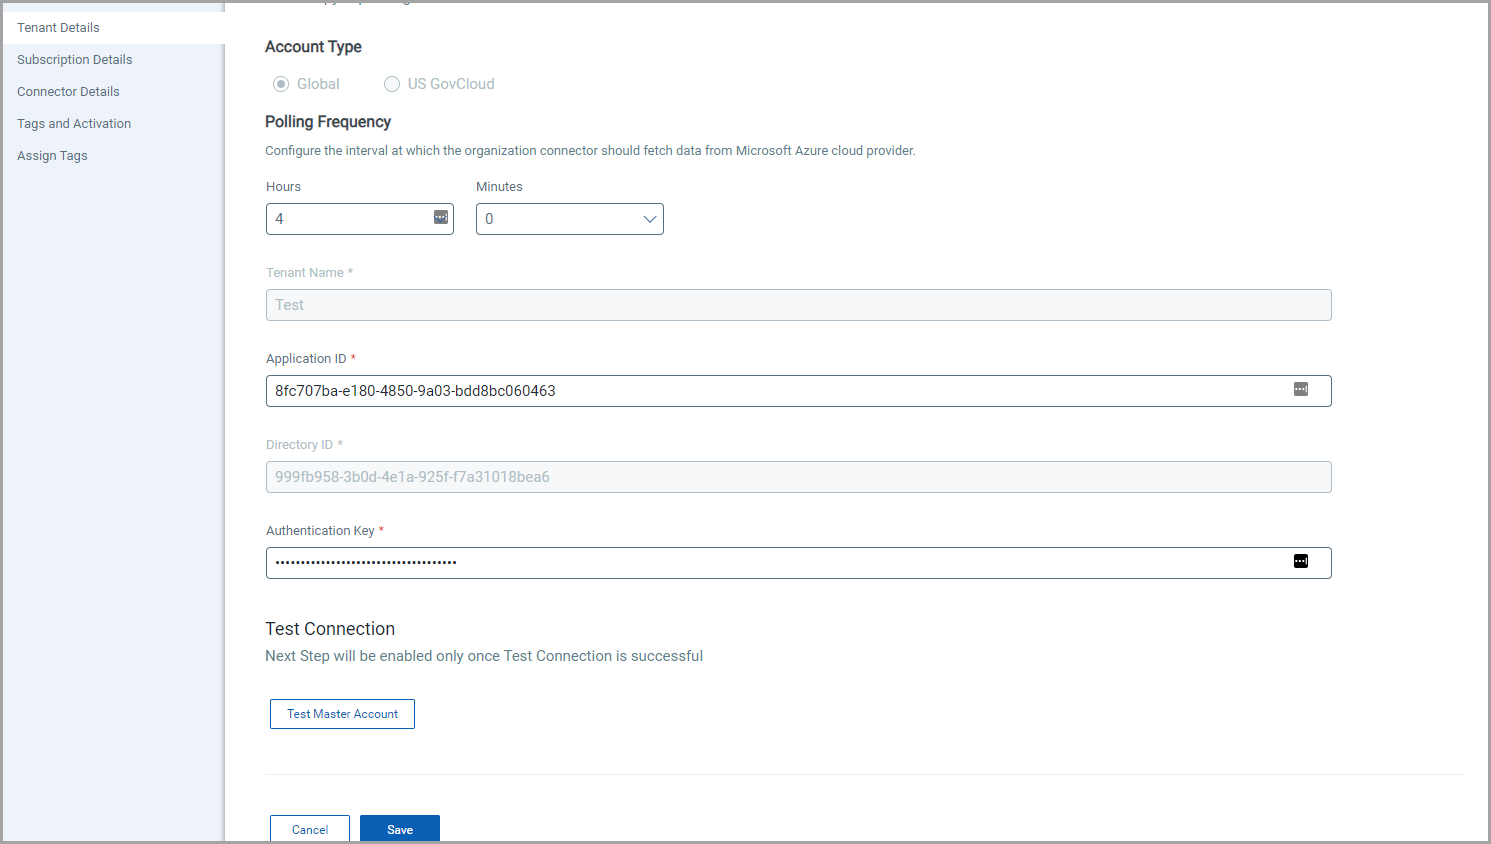Switch to Connector Details step

pyautogui.click(x=68, y=92)
